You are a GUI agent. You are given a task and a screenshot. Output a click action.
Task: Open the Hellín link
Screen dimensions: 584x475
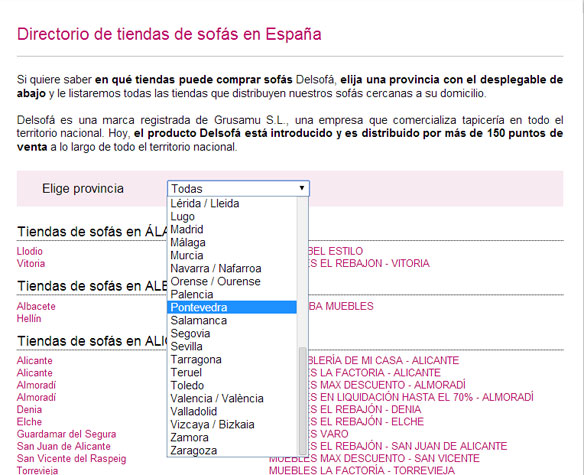click(x=29, y=319)
